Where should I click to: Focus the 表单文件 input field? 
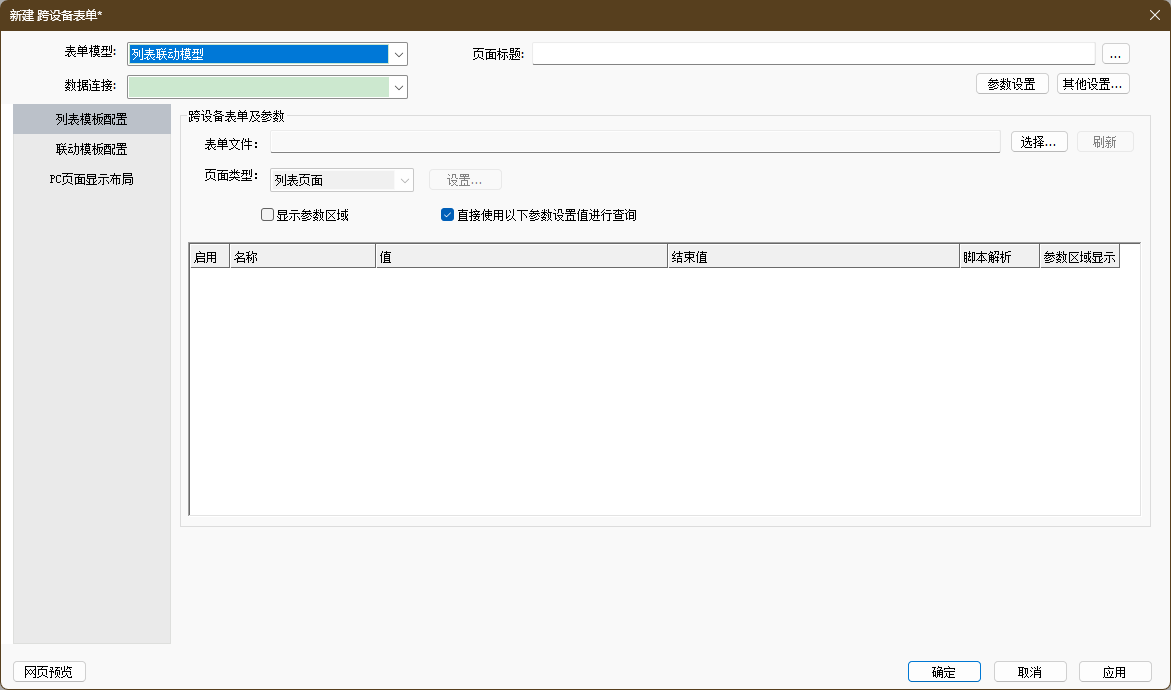click(634, 142)
